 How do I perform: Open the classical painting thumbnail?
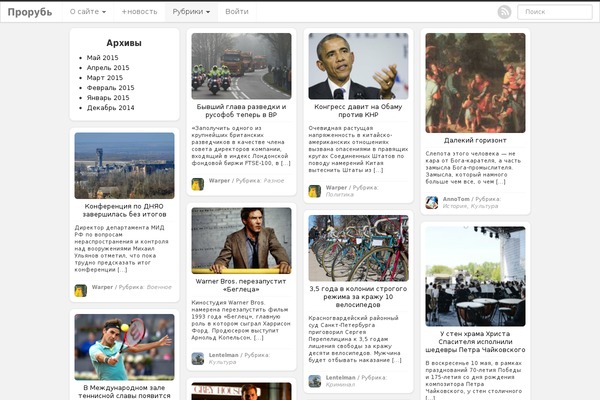(476, 83)
